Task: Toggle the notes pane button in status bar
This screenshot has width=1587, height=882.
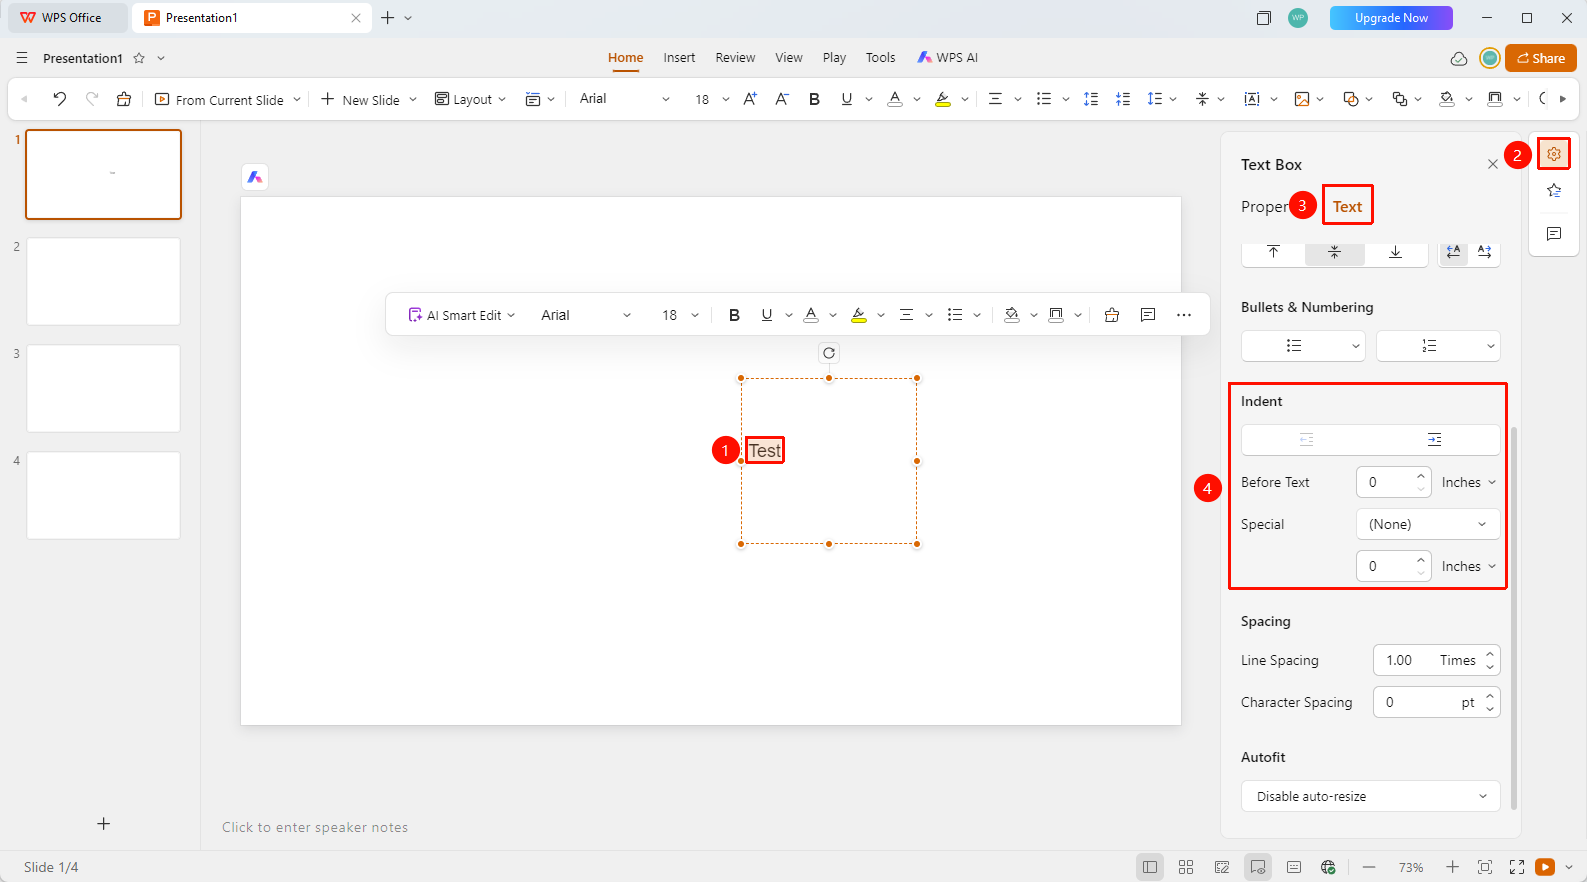Action: click(1258, 867)
